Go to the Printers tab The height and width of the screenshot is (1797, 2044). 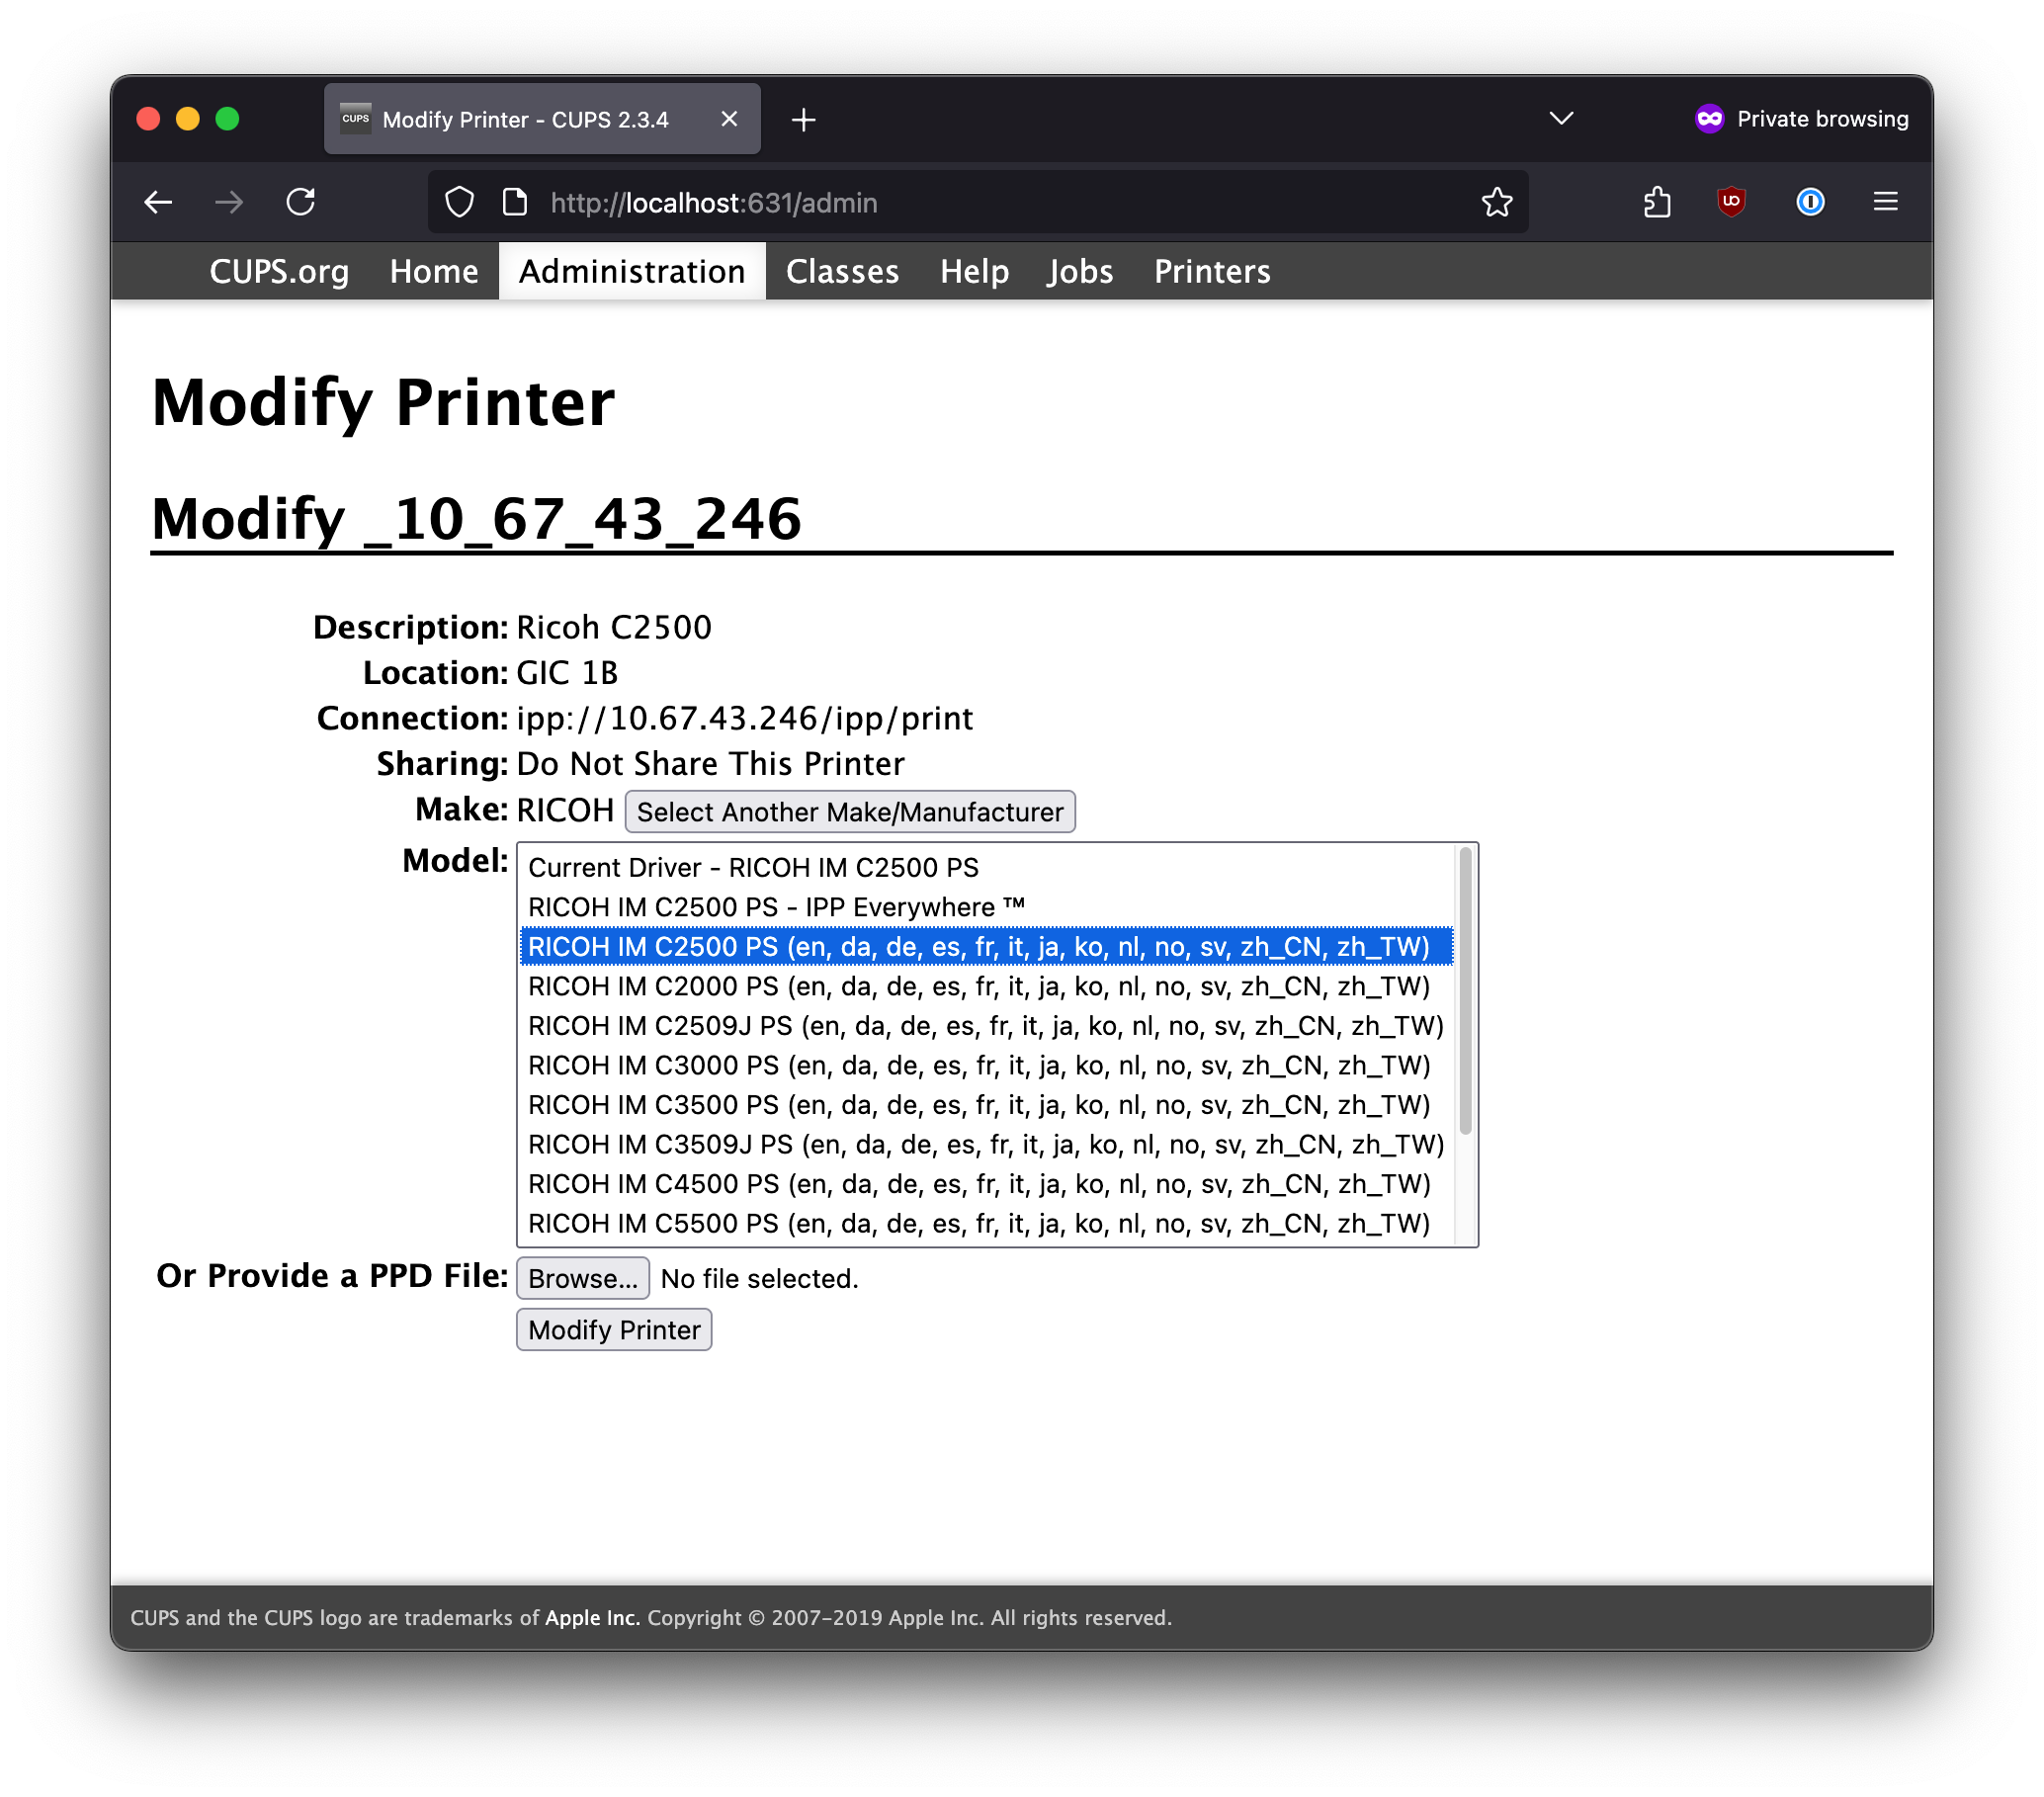[1211, 271]
